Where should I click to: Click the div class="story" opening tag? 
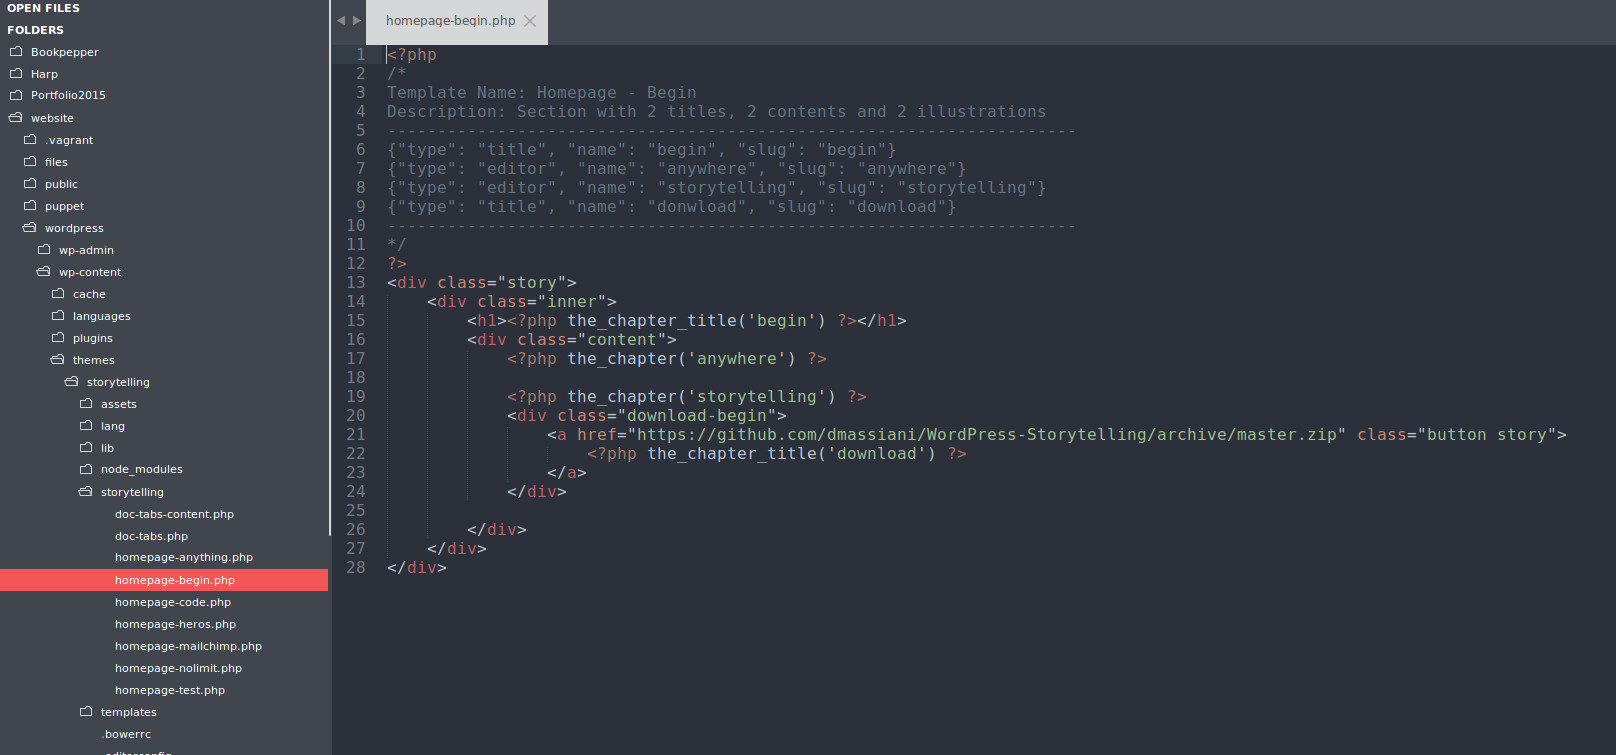coord(482,282)
